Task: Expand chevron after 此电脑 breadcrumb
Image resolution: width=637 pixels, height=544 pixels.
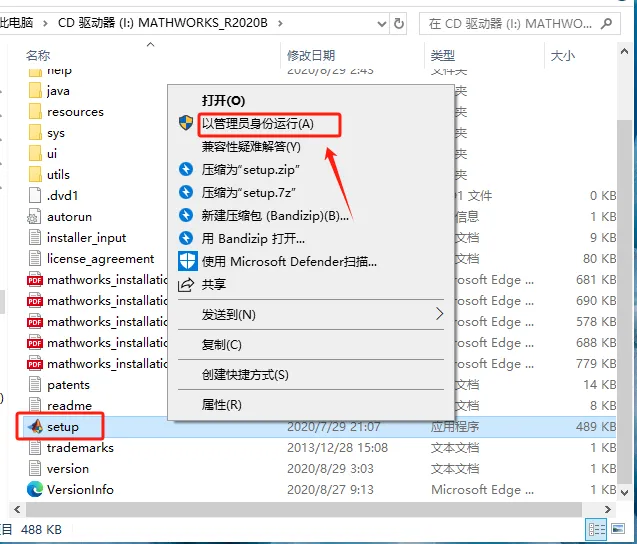Action: [45, 23]
